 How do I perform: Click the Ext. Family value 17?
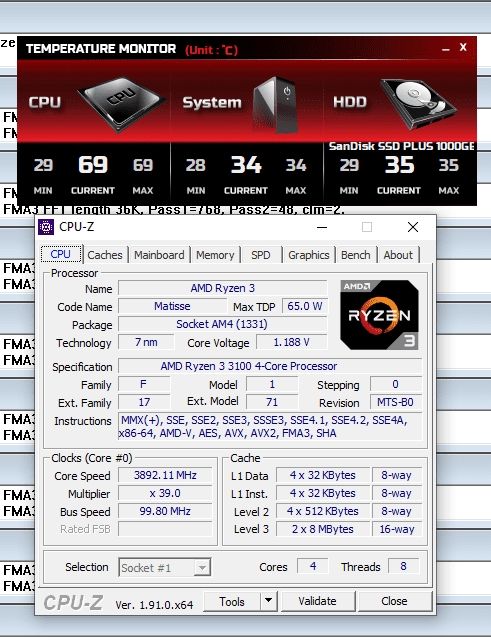pyautogui.click(x=144, y=402)
